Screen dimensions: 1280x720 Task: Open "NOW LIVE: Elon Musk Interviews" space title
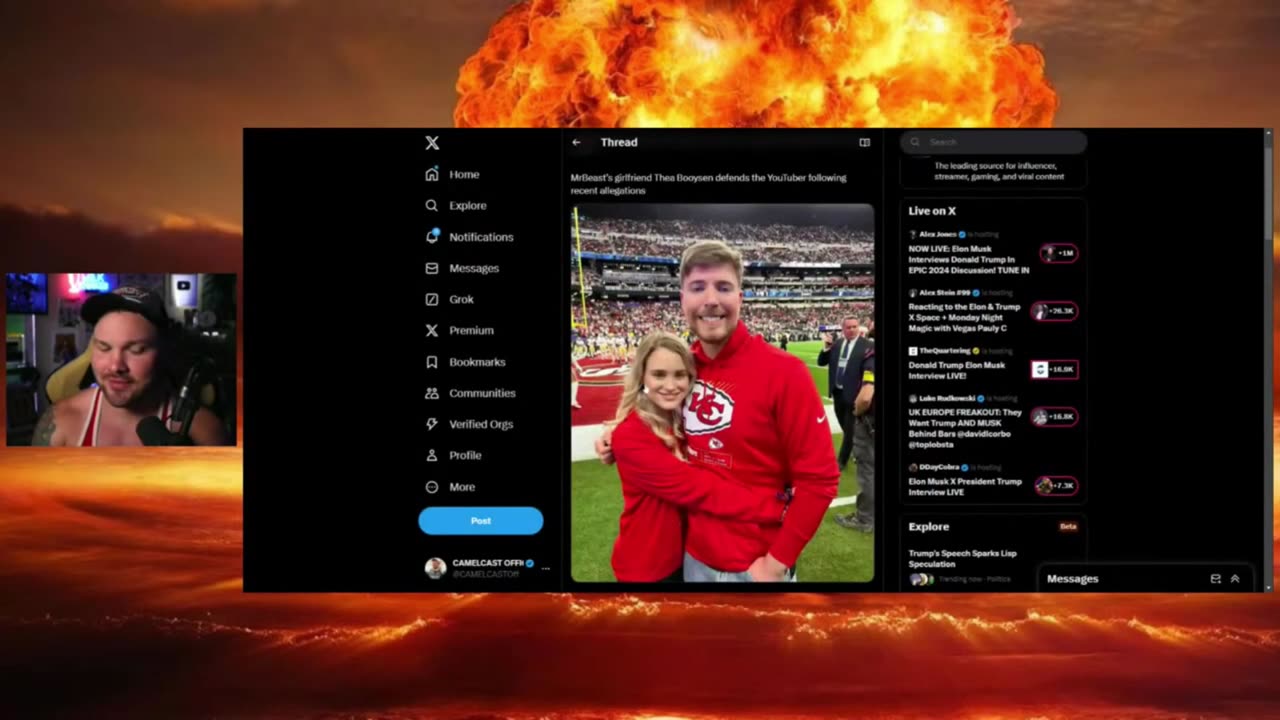pyautogui.click(x=968, y=259)
